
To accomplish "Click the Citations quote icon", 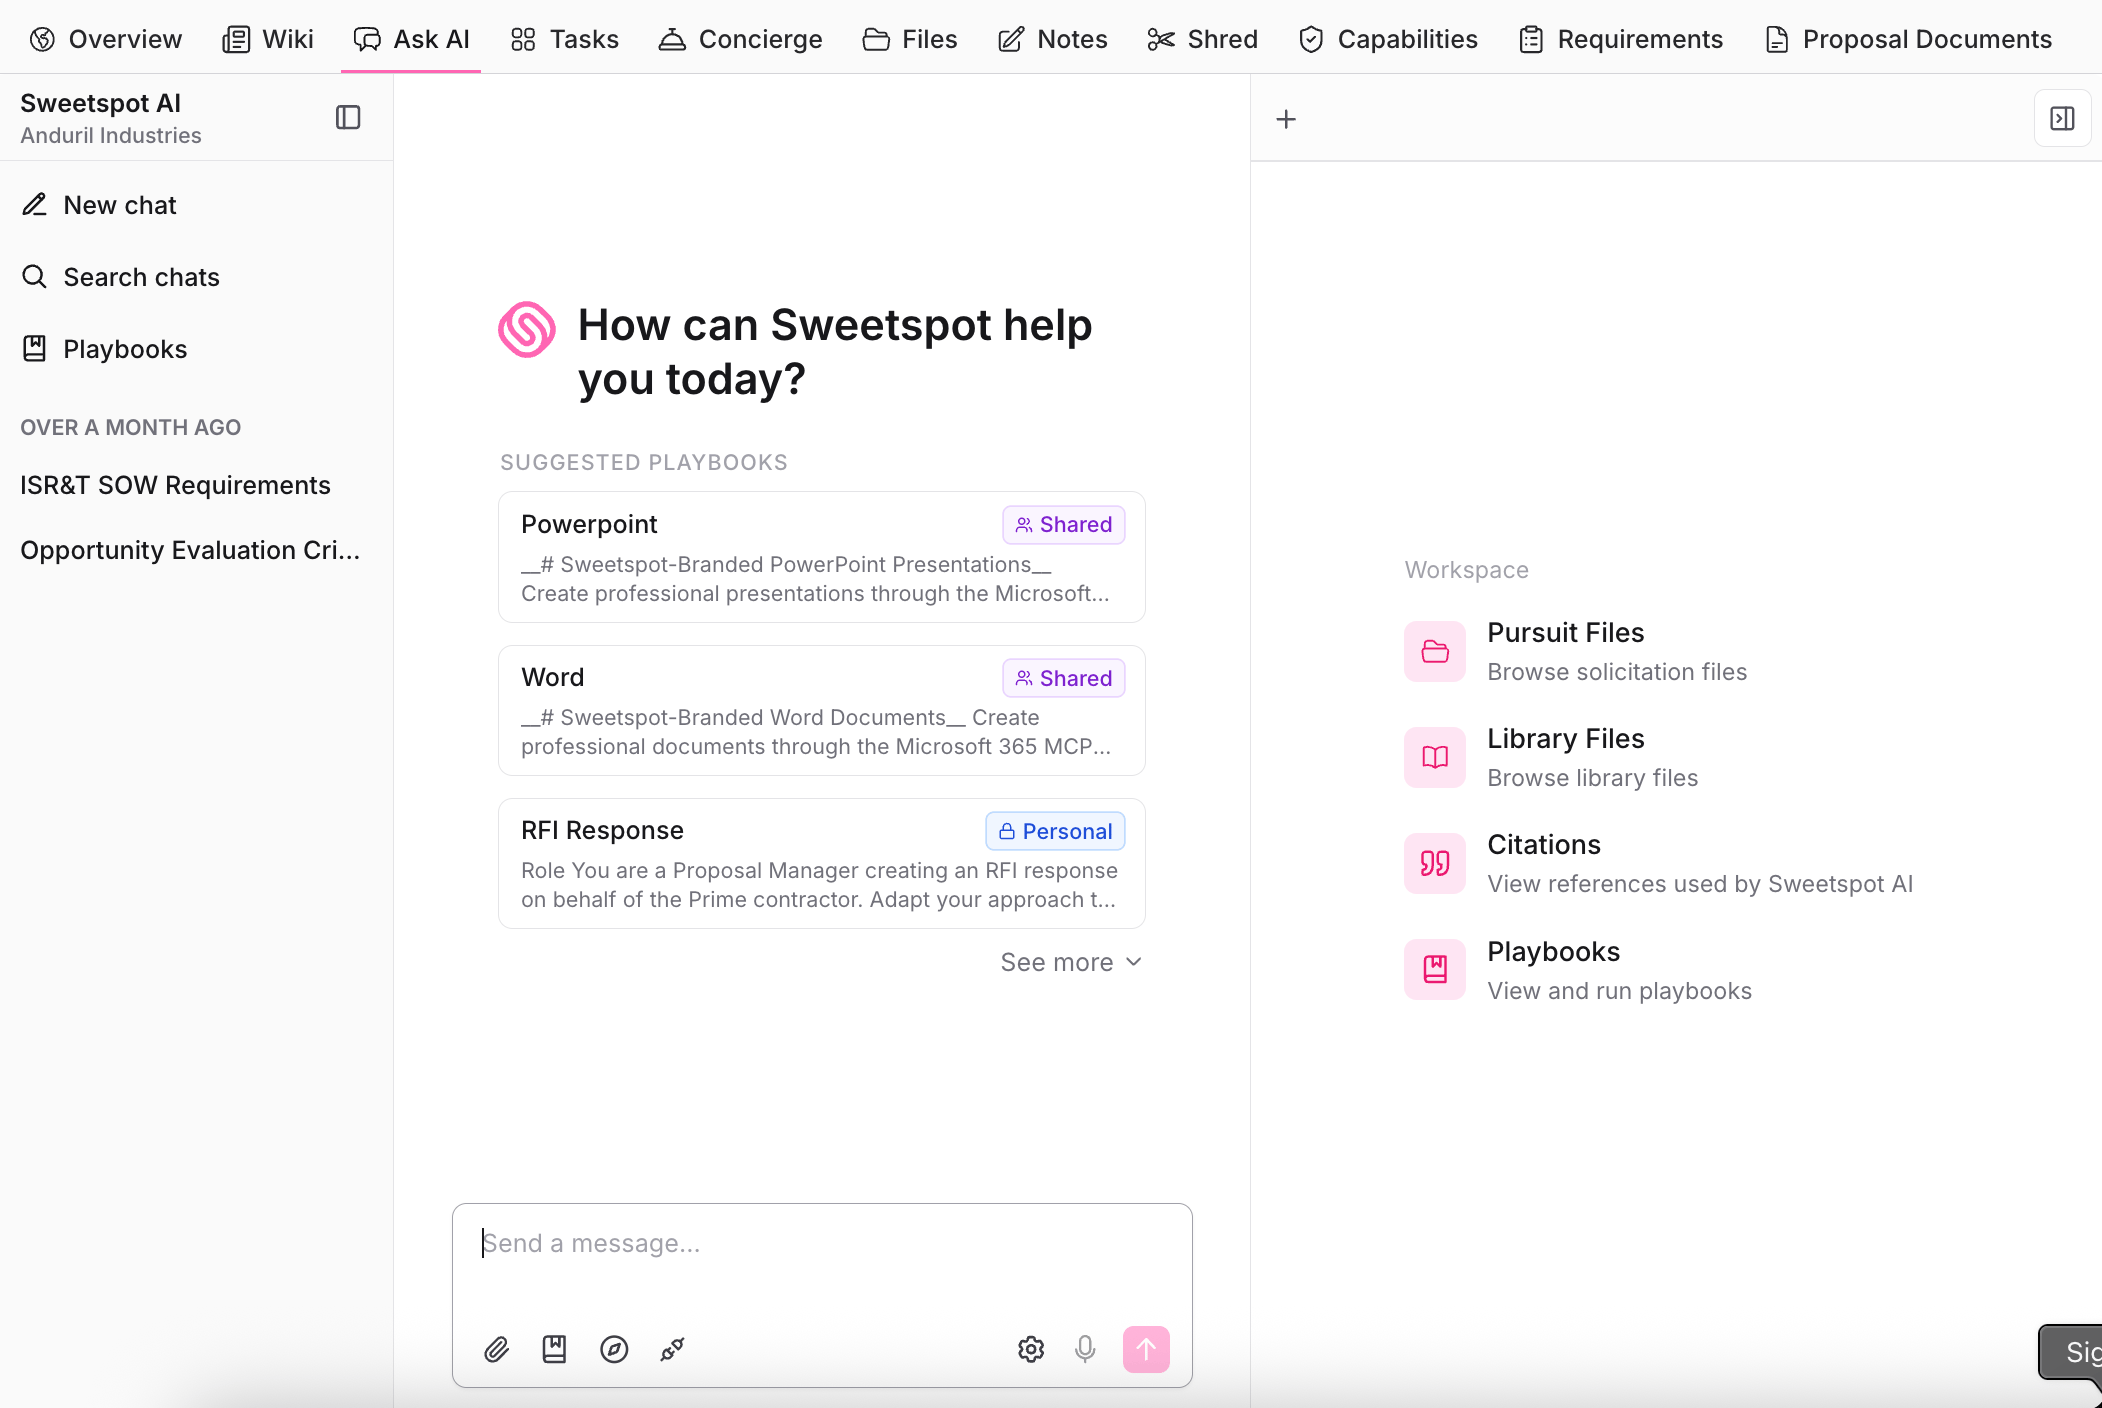I will pyautogui.click(x=1435, y=864).
